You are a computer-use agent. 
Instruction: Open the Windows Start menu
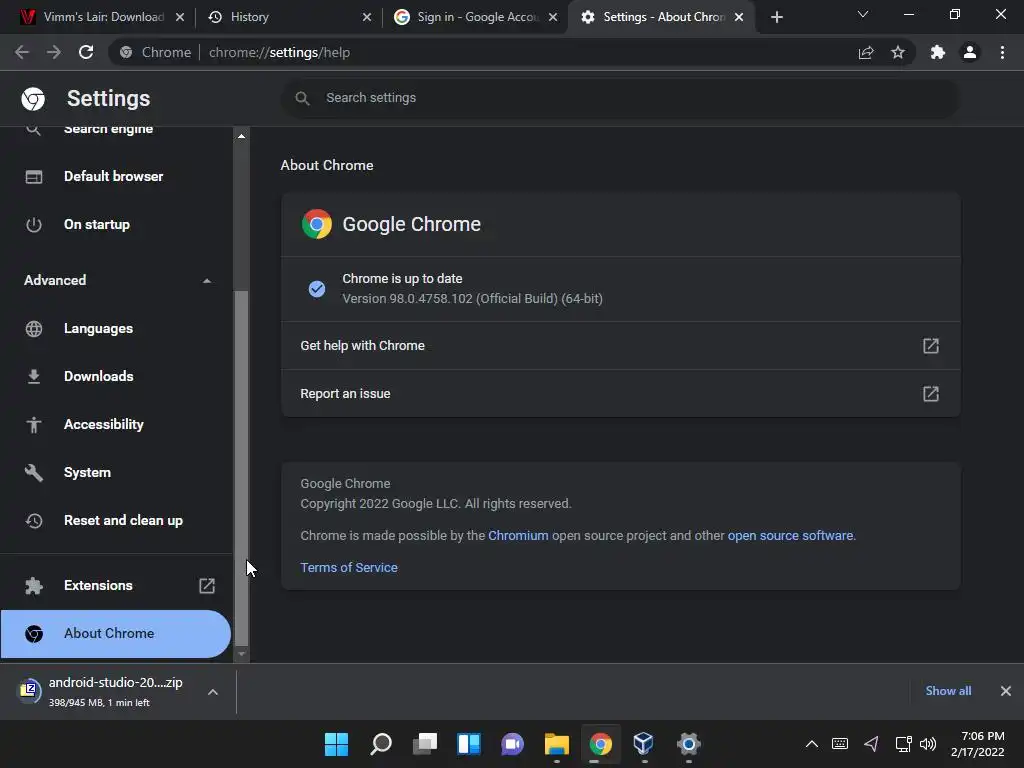coord(336,744)
